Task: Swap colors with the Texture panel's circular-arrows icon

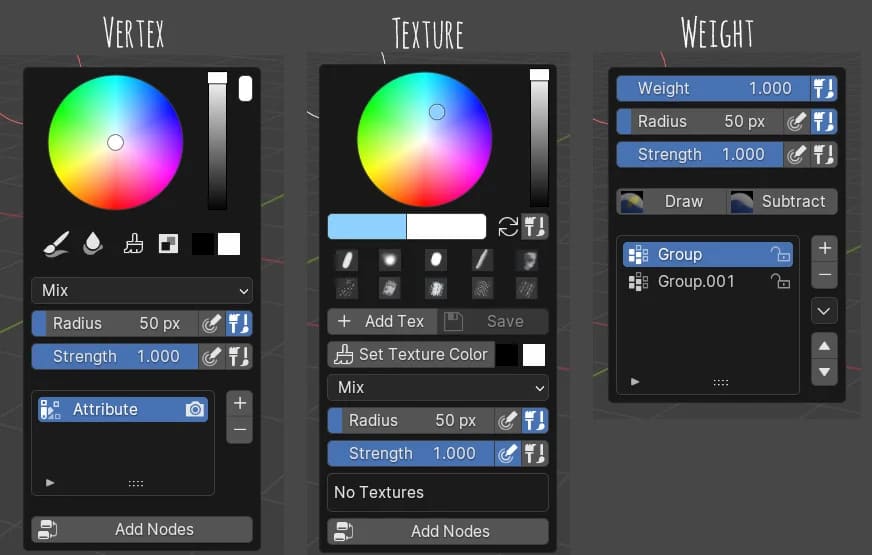Action: point(508,226)
